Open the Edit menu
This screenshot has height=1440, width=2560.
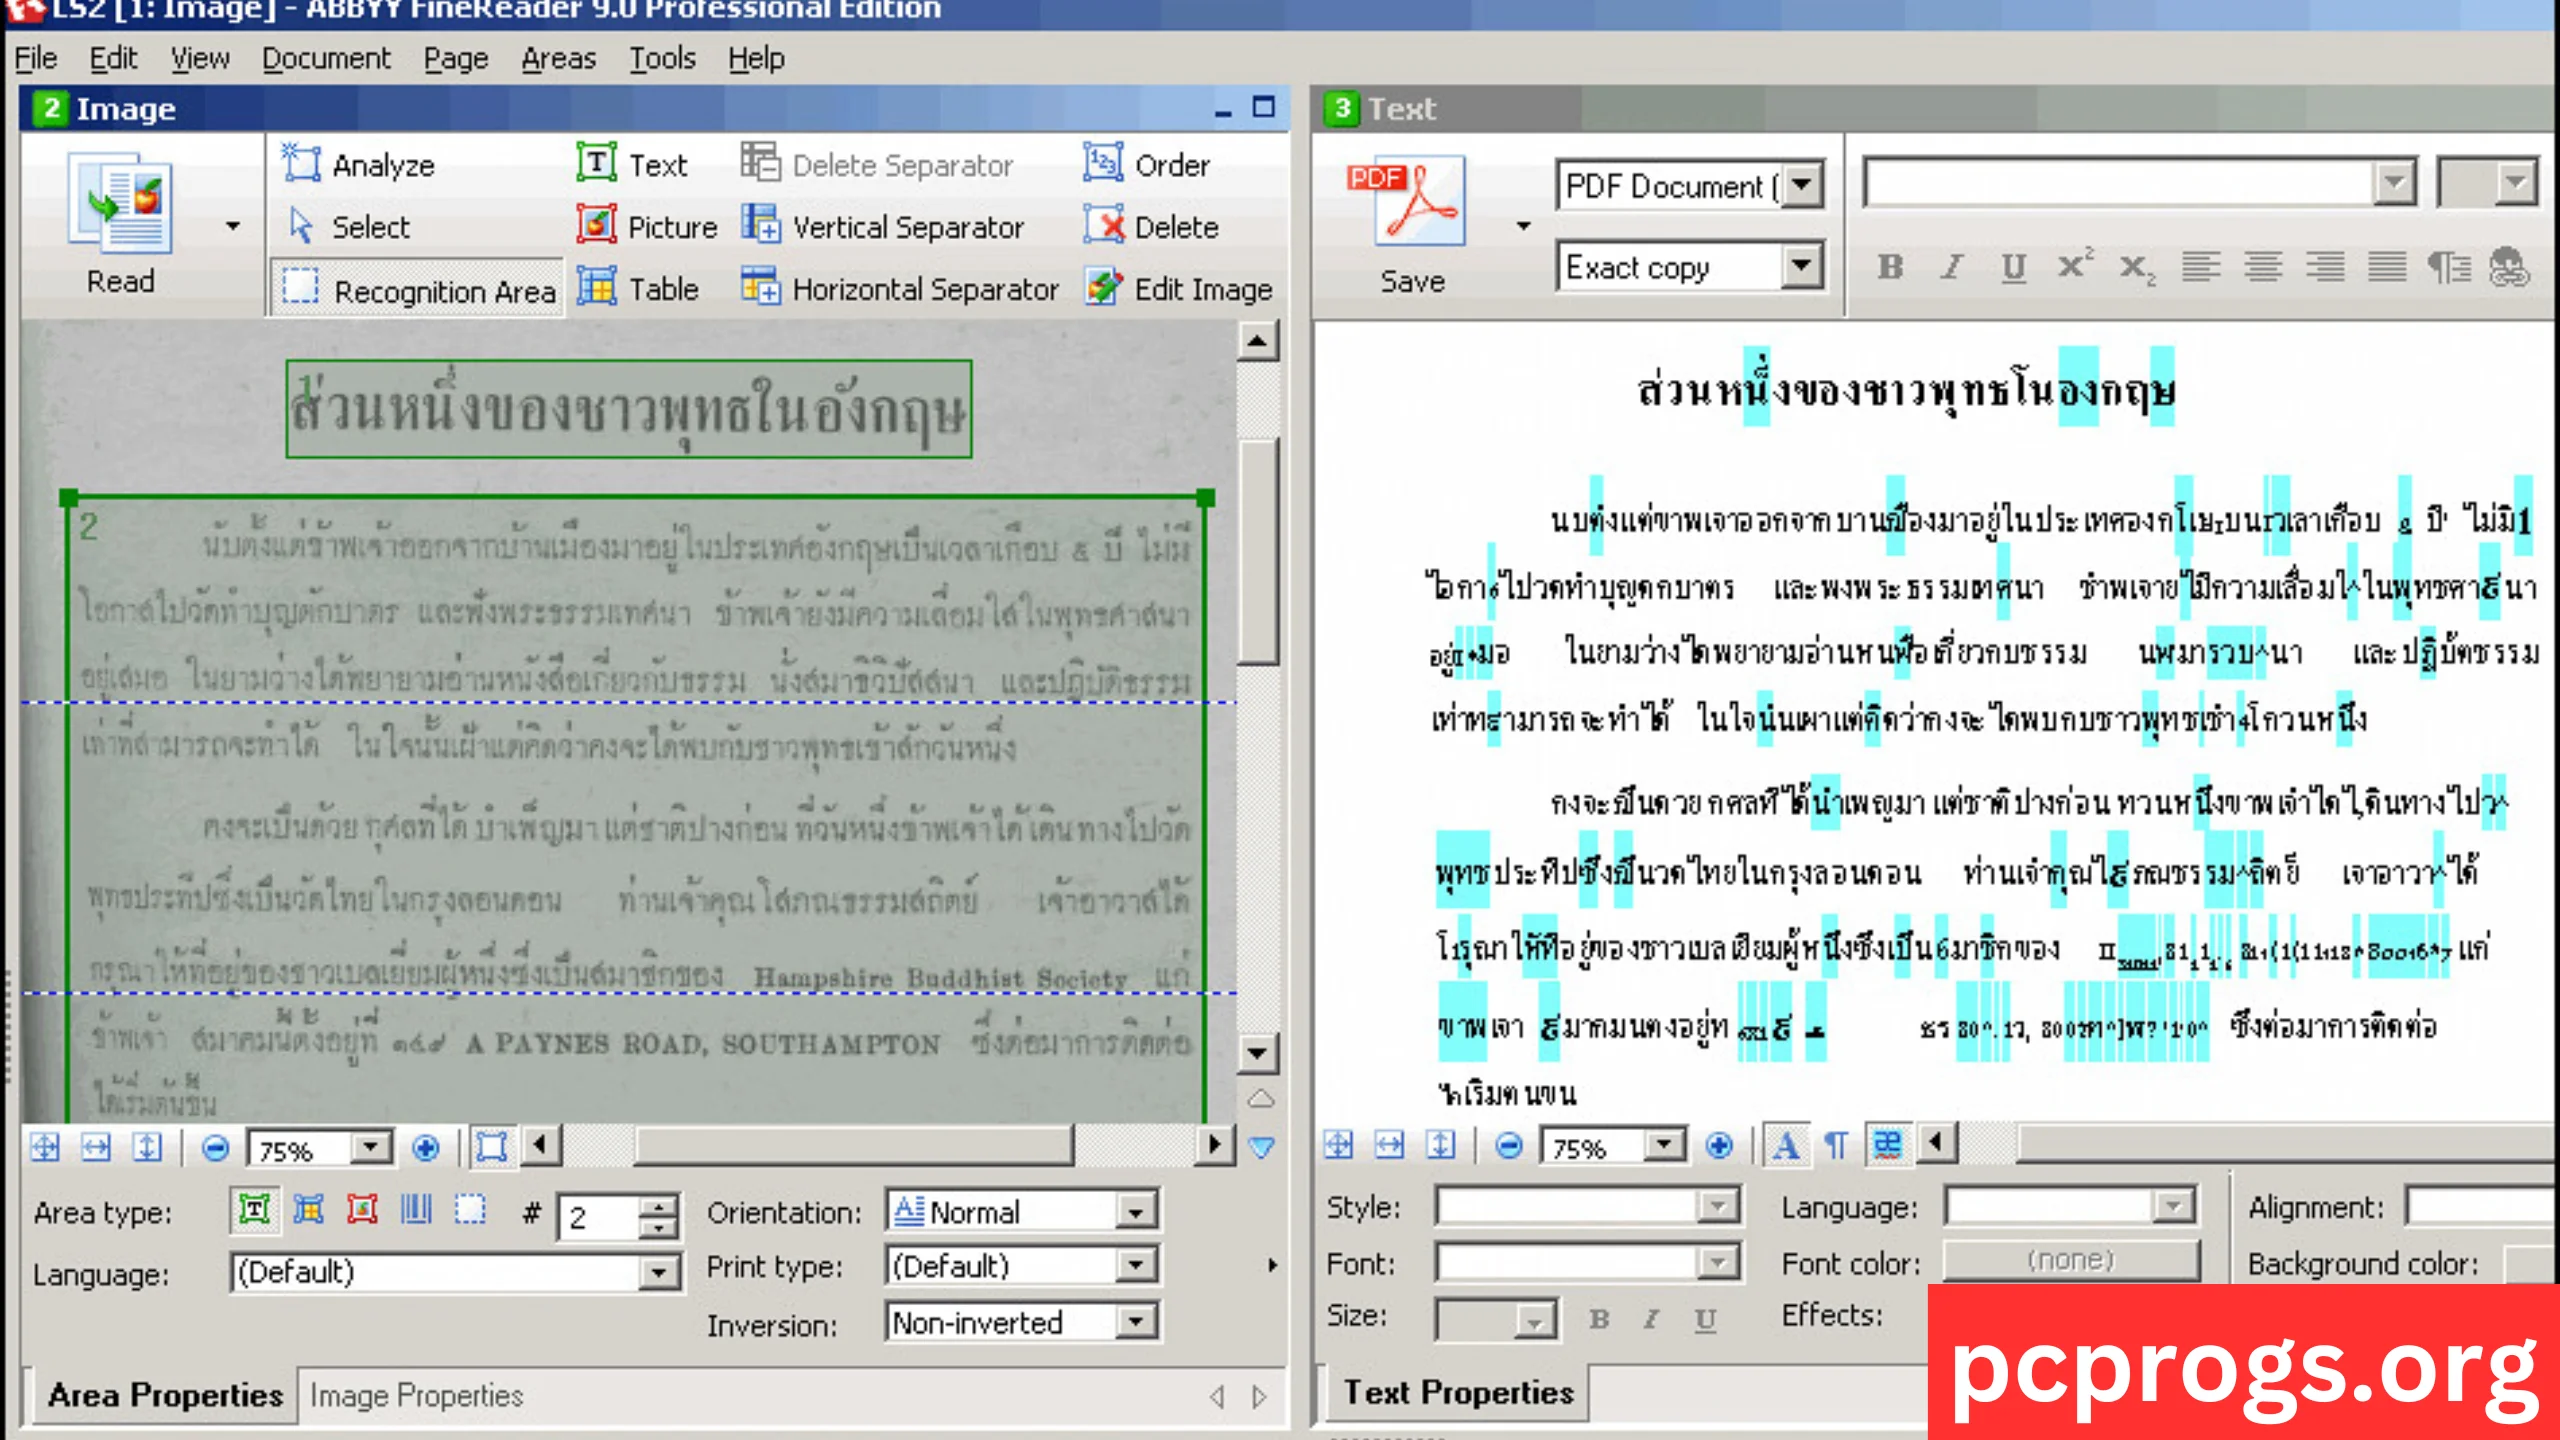click(x=113, y=58)
